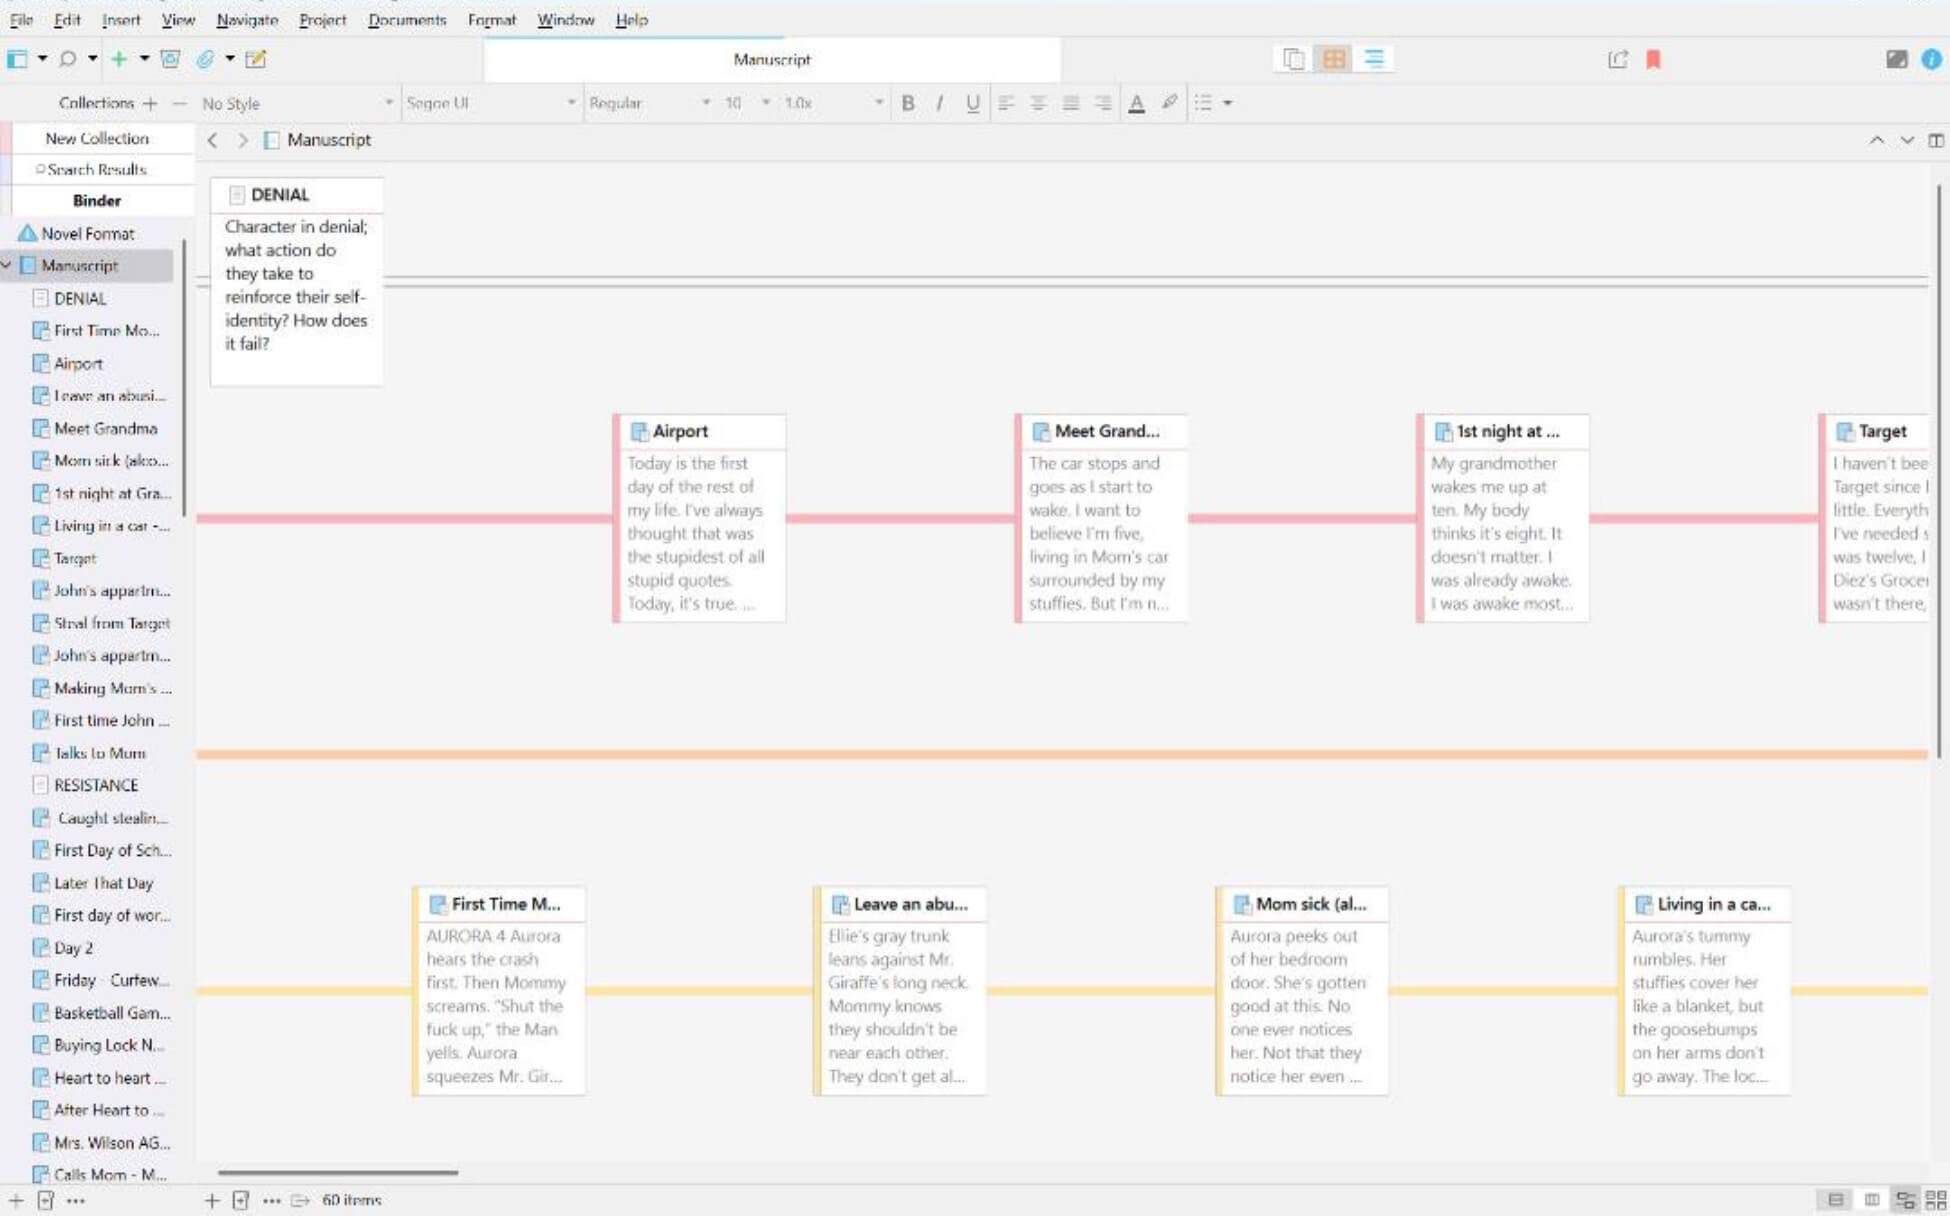Click the text color underlined A

point(1136,103)
